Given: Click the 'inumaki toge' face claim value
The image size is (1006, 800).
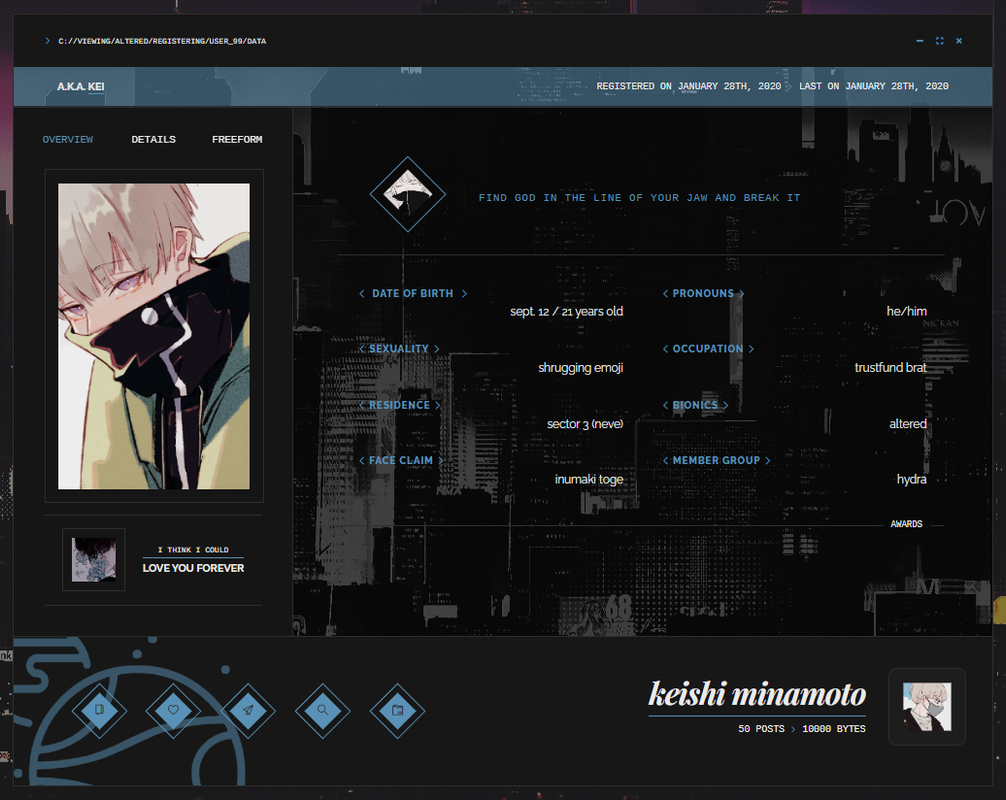Looking at the screenshot, I should 589,479.
